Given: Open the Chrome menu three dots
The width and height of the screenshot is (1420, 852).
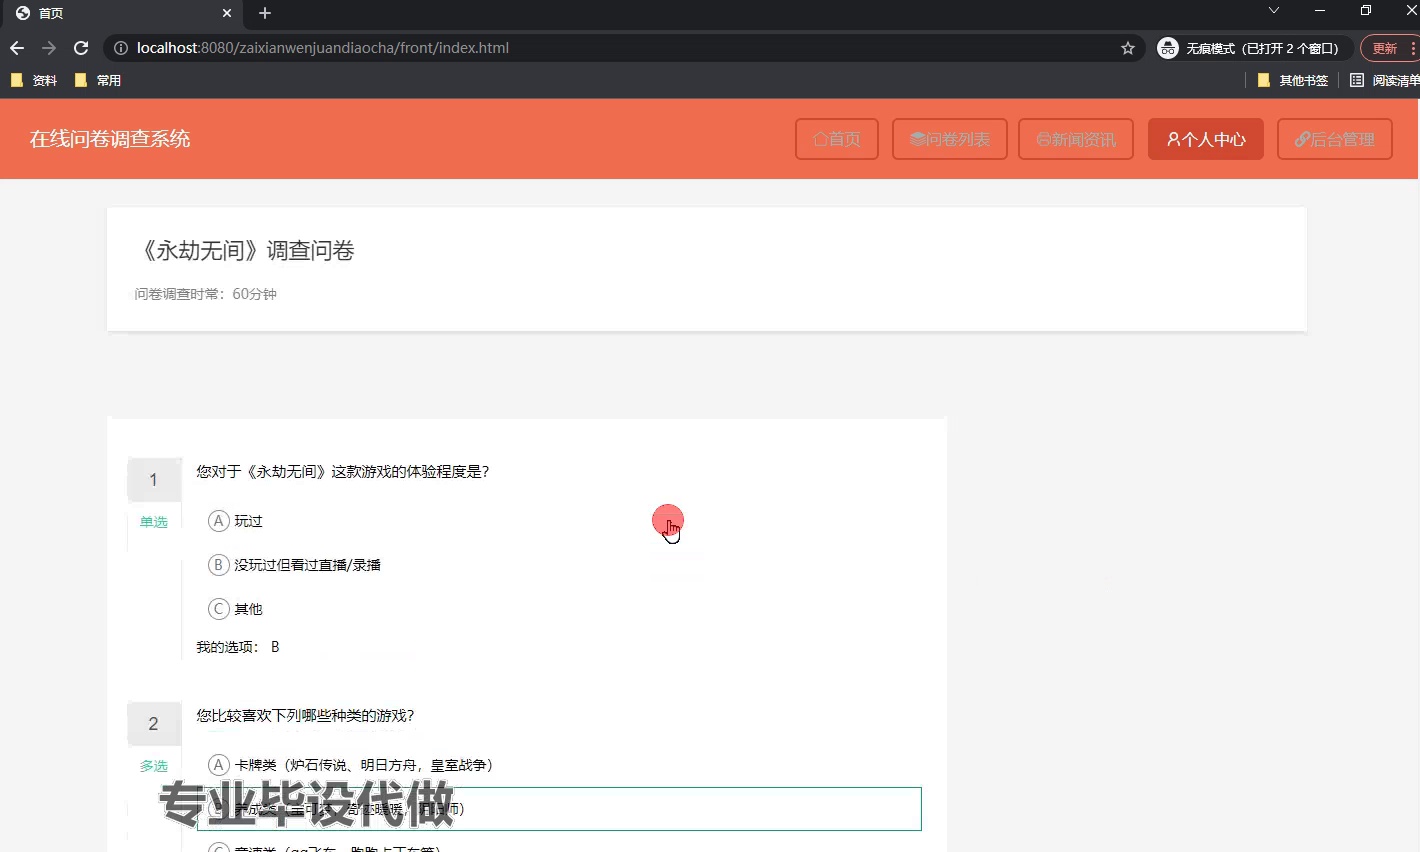Looking at the screenshot, I should pyautogui.click(x=1413, y=48).
